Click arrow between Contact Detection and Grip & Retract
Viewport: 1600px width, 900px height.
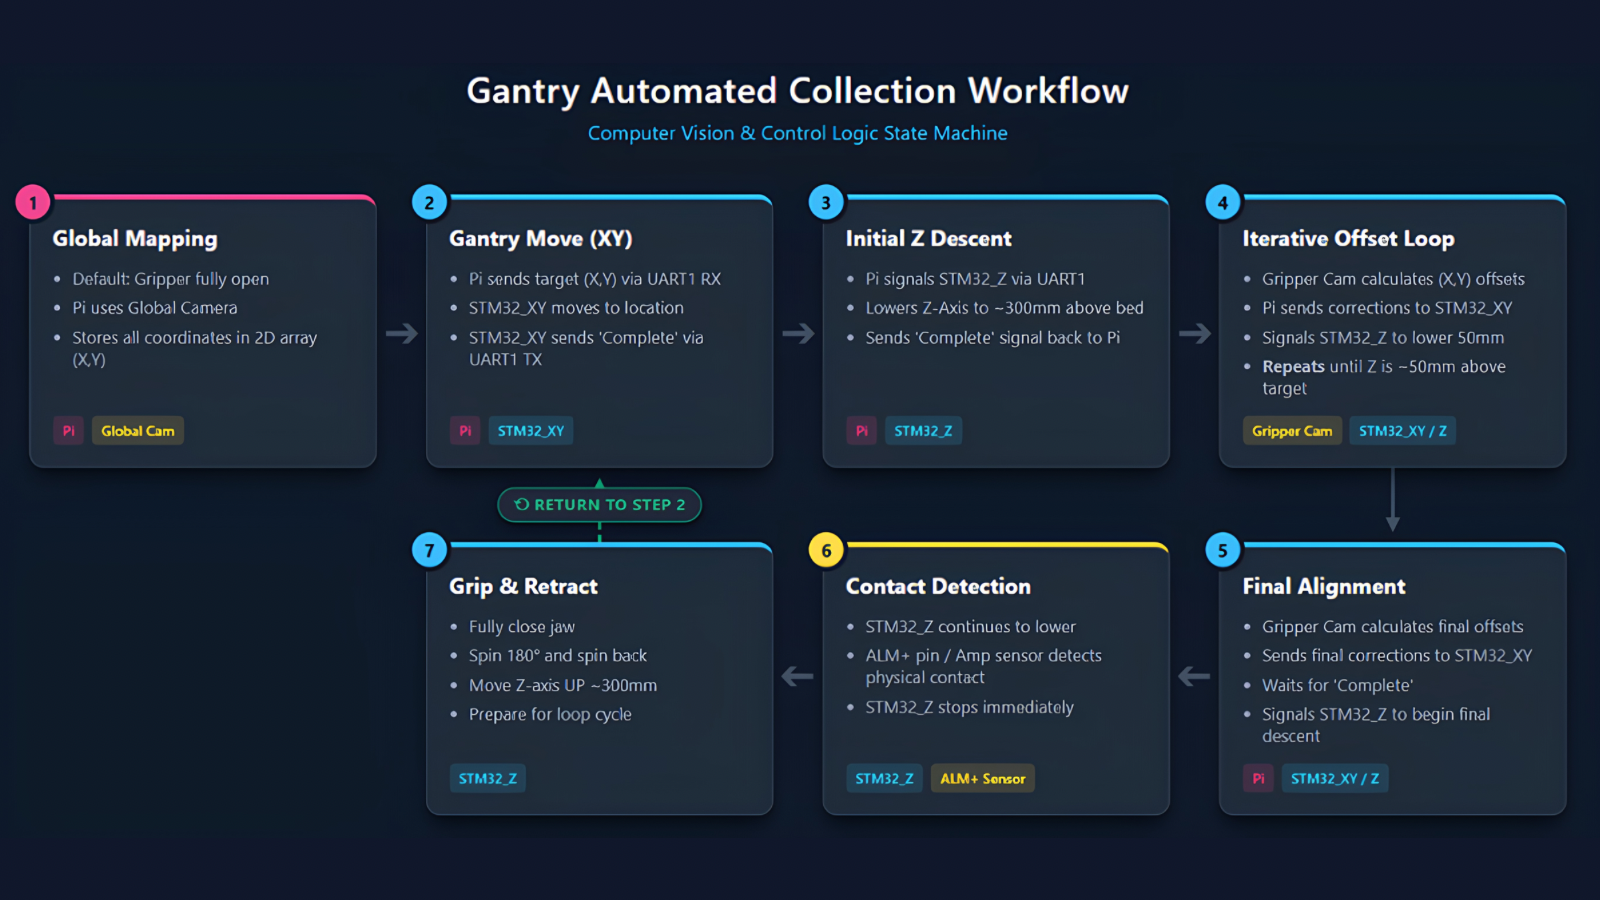coord(797,677)
